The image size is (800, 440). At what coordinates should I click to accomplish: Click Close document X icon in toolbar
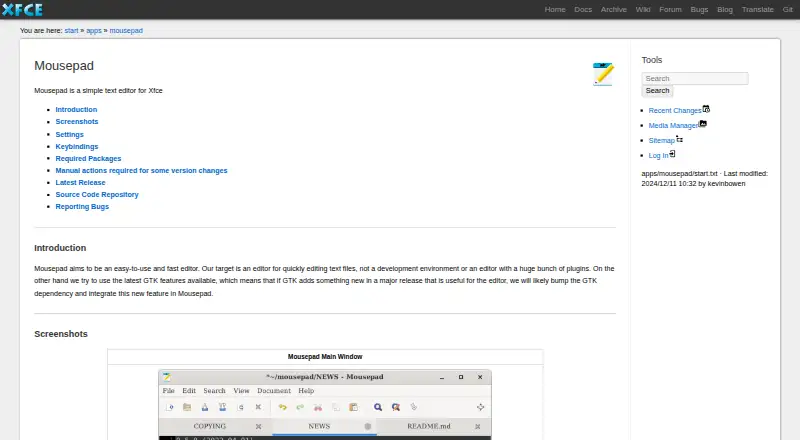[258, 407]
